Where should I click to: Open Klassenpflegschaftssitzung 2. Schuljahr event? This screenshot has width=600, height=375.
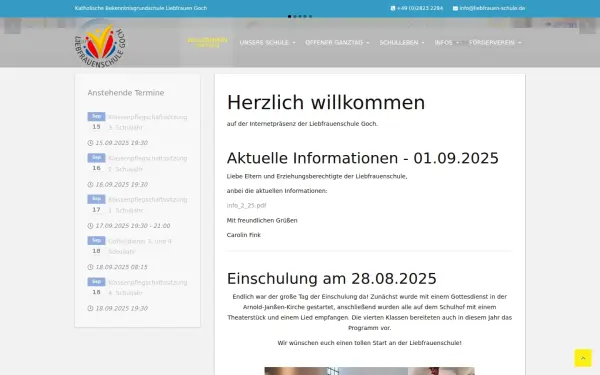[x=147, y=163]
